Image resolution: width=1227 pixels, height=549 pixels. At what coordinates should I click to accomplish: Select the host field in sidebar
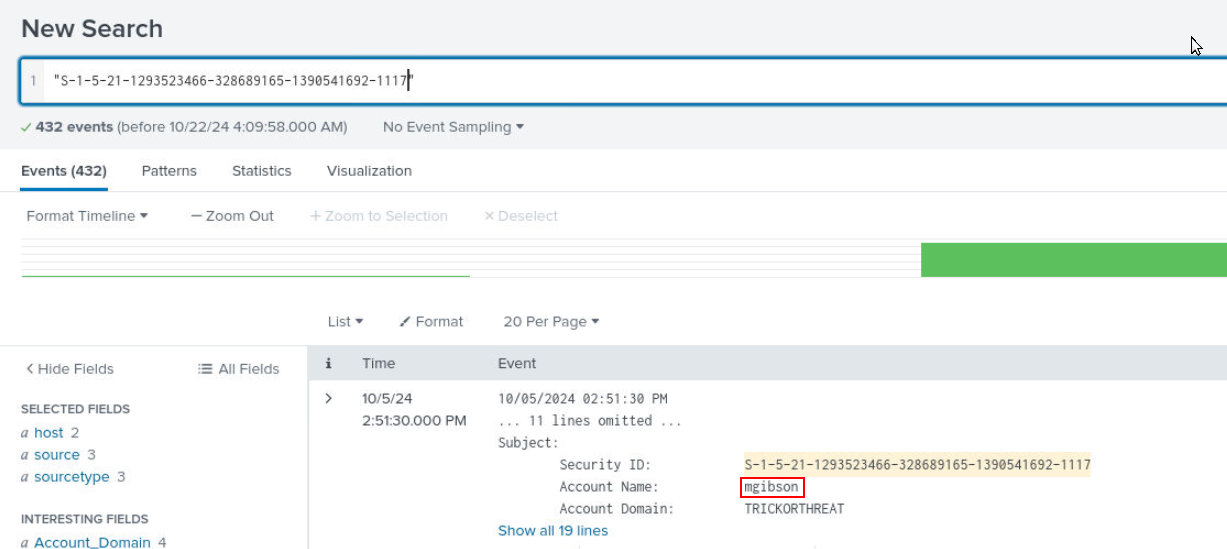tap(48, 433)
